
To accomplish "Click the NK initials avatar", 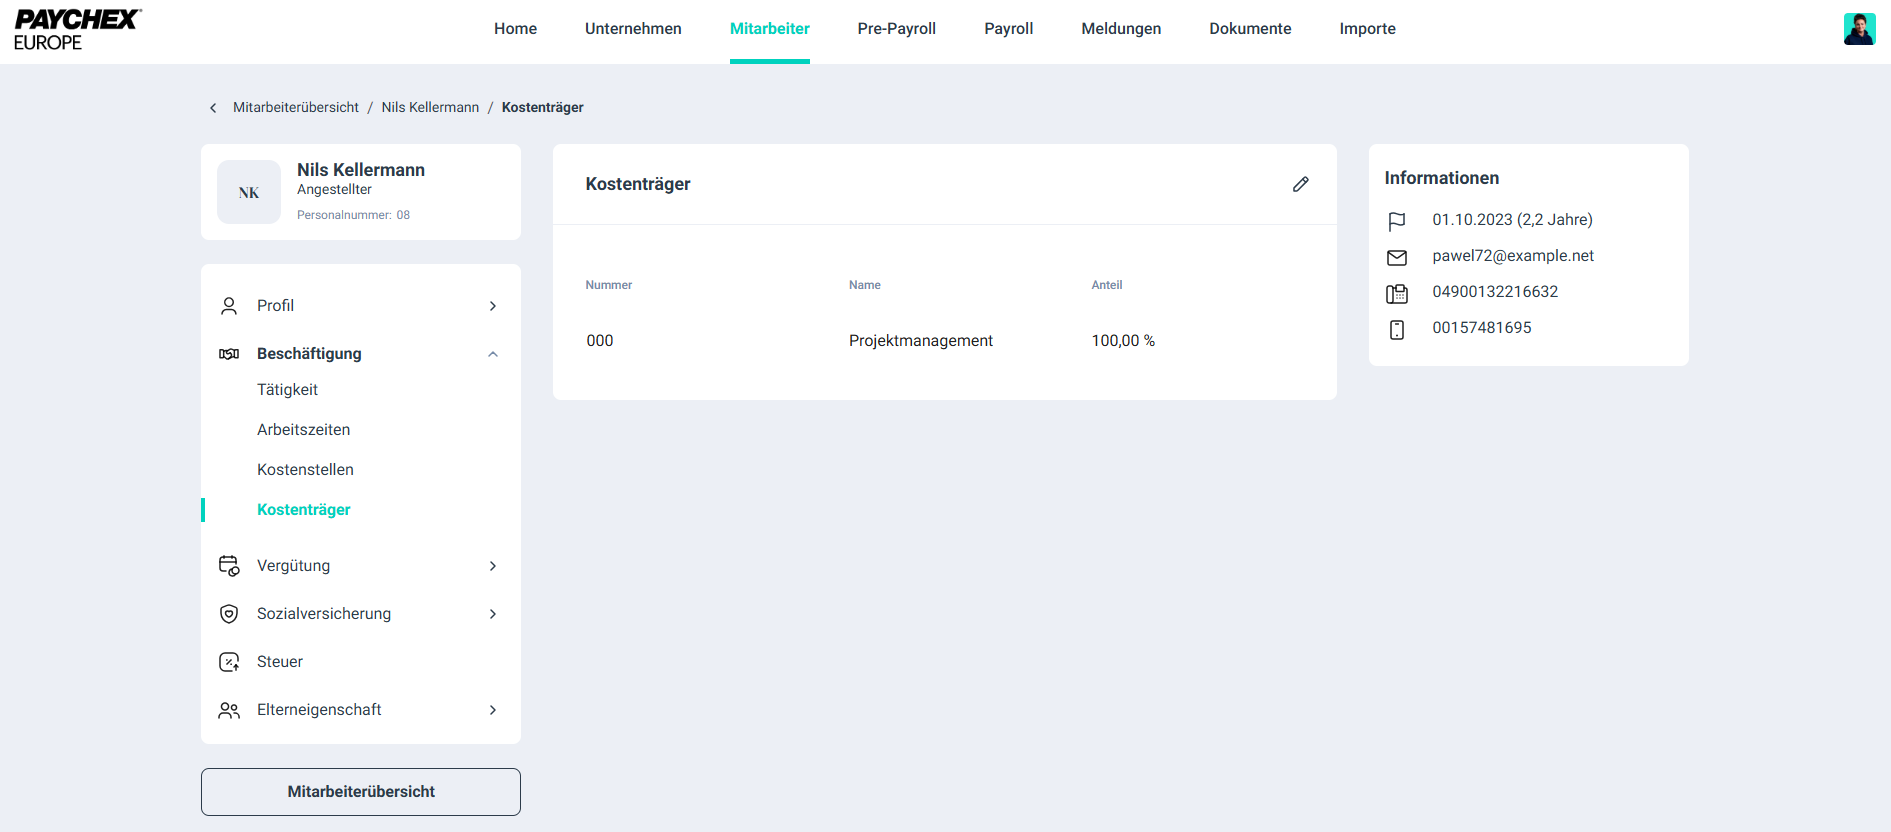I will [249, 192].
